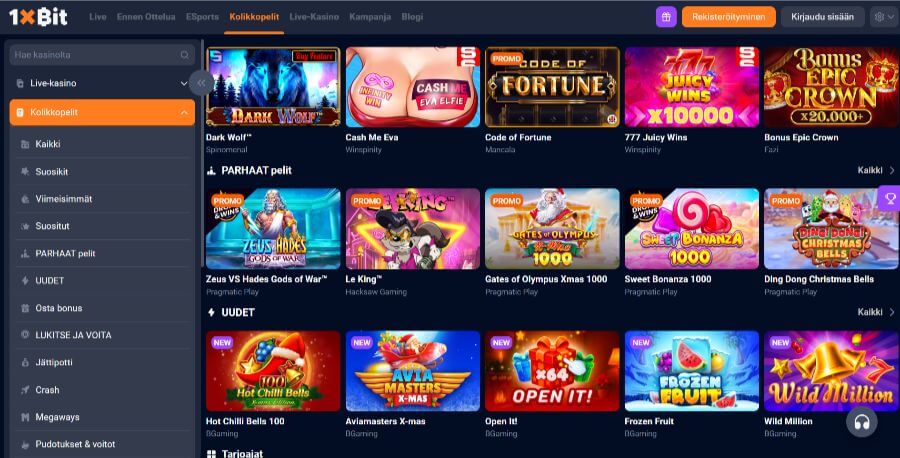Click the search magnifier icon in sidebar
Image resolution: width=900 pixels, height=458 pixels.
[x=185, y=55]
